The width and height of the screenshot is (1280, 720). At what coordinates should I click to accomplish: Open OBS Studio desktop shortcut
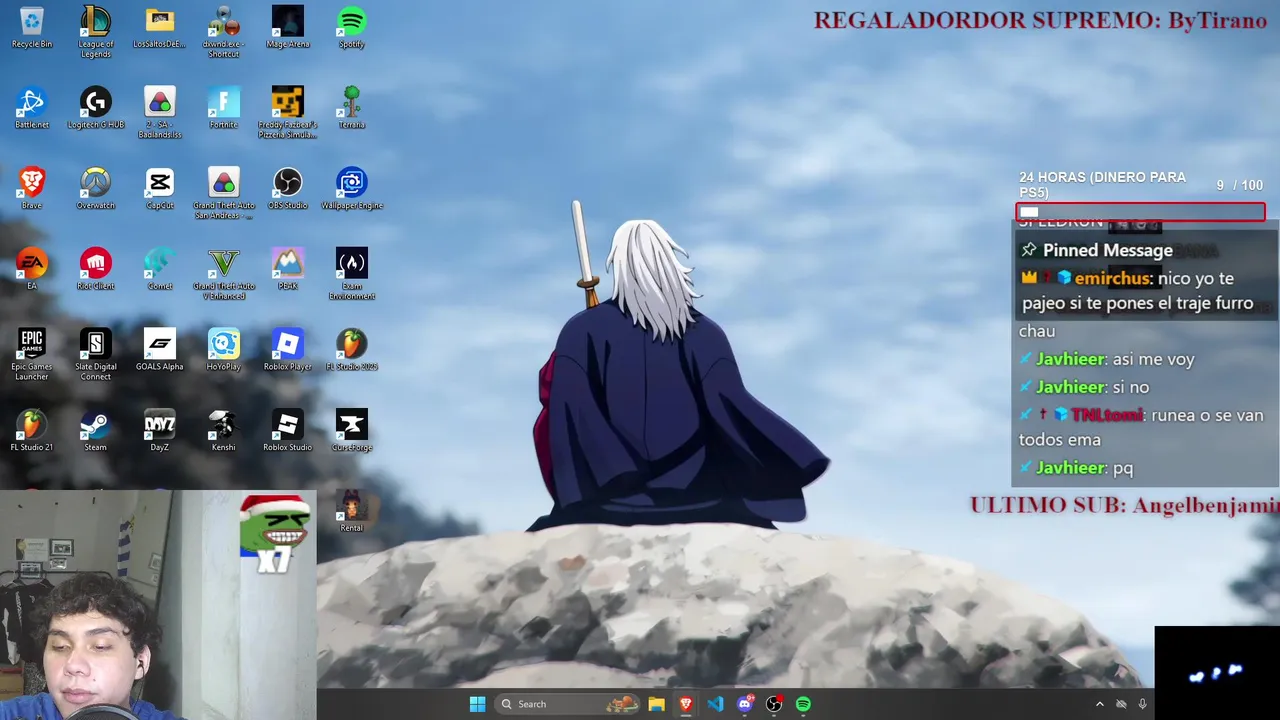(288, 189)
